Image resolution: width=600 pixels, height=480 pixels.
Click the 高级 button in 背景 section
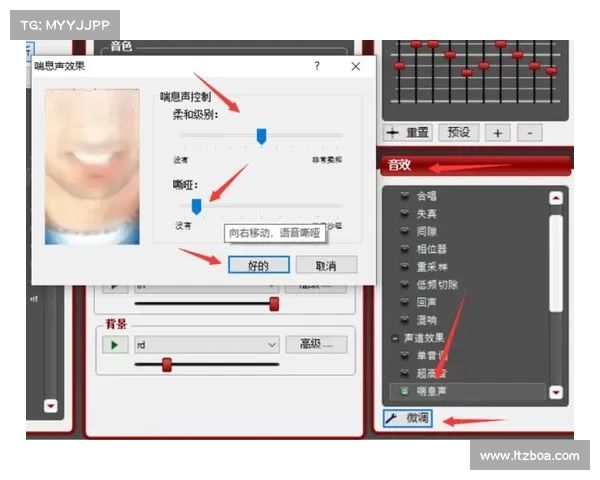pos(316,344)
